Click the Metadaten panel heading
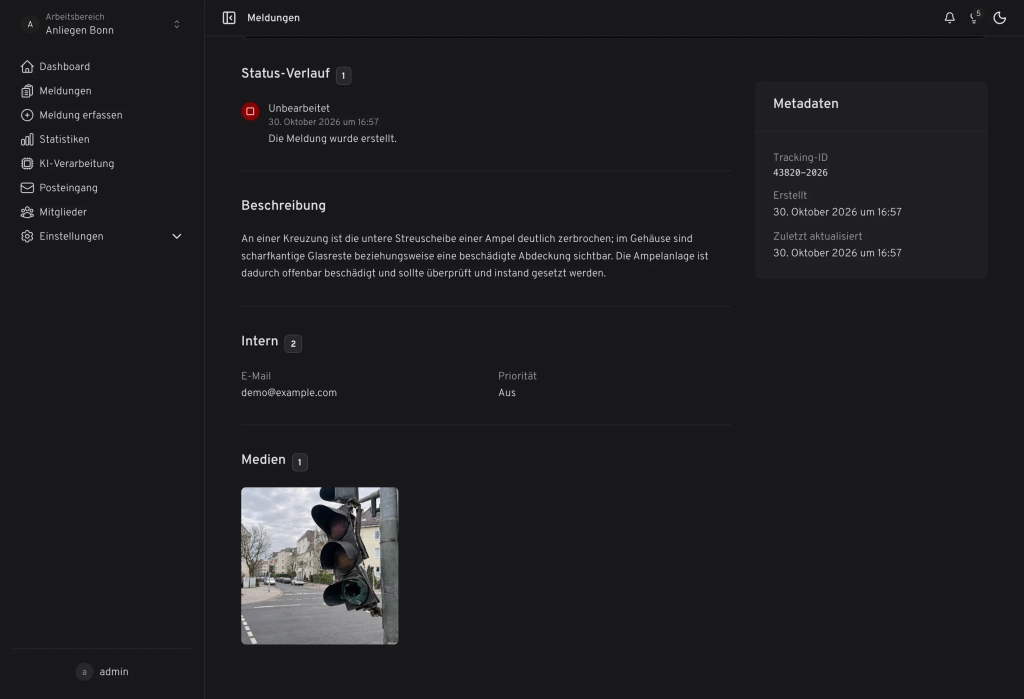The height and width of the screenshot is (699, 1024). (806, 103)
